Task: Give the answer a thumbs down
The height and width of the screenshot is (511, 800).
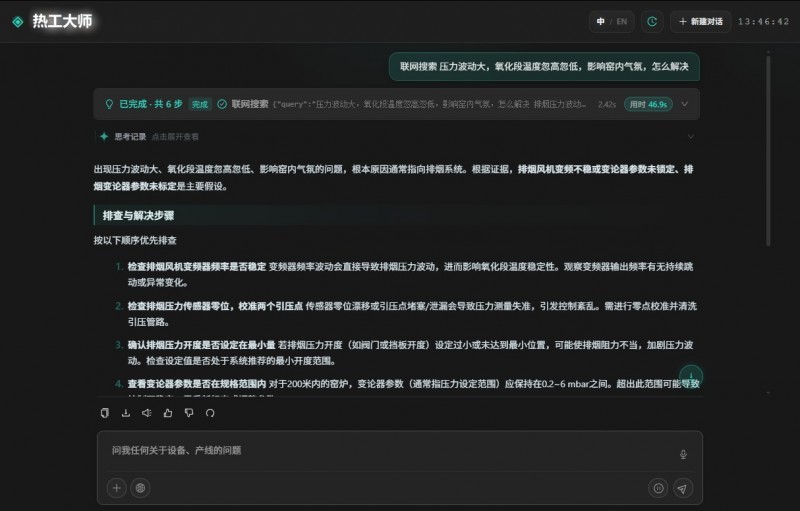Action: (189, 413)
